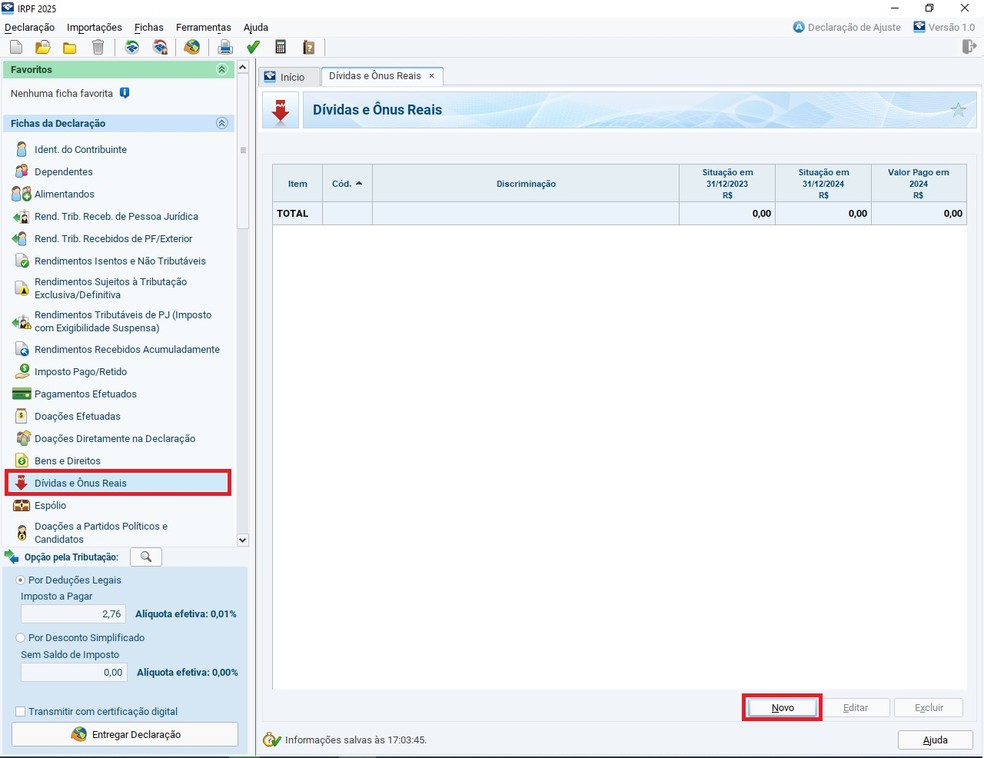Click the exit door icon at top right

click(968, 47)
